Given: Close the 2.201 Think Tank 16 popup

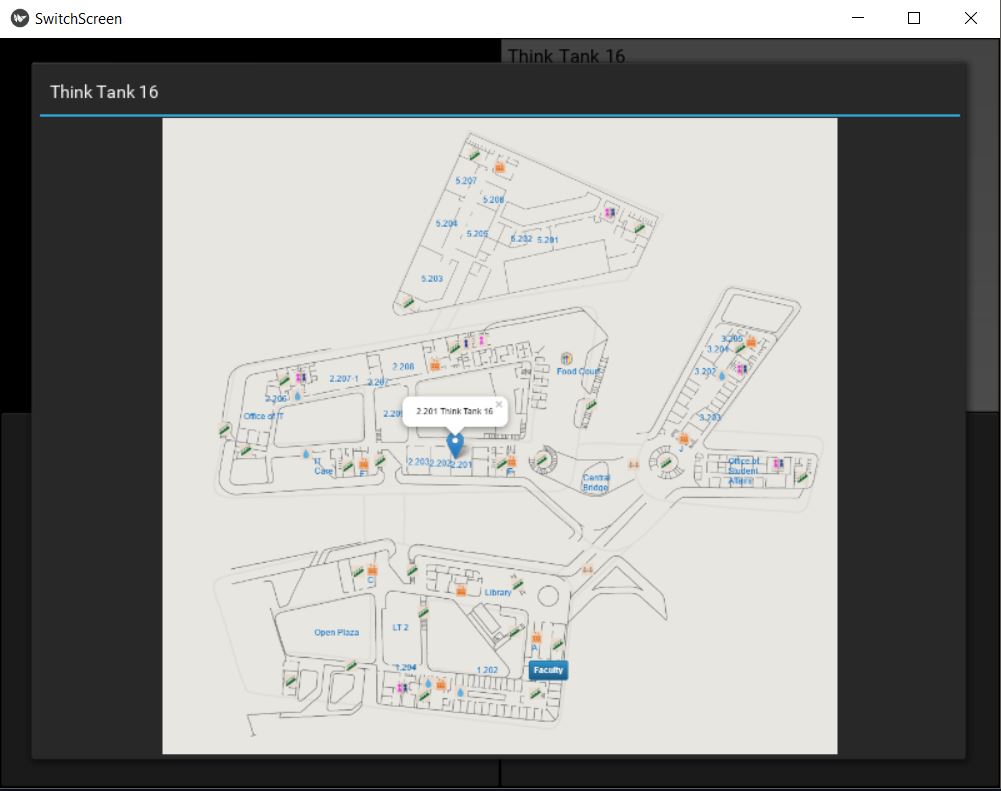Looking at the screenshot, I should pyautogui.click(x=498, y=403).
